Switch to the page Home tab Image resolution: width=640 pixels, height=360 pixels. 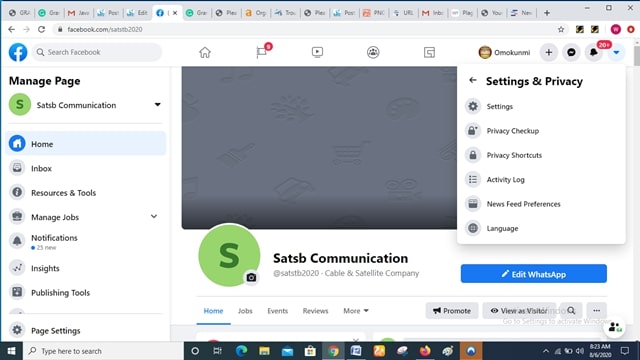(213, 311)
